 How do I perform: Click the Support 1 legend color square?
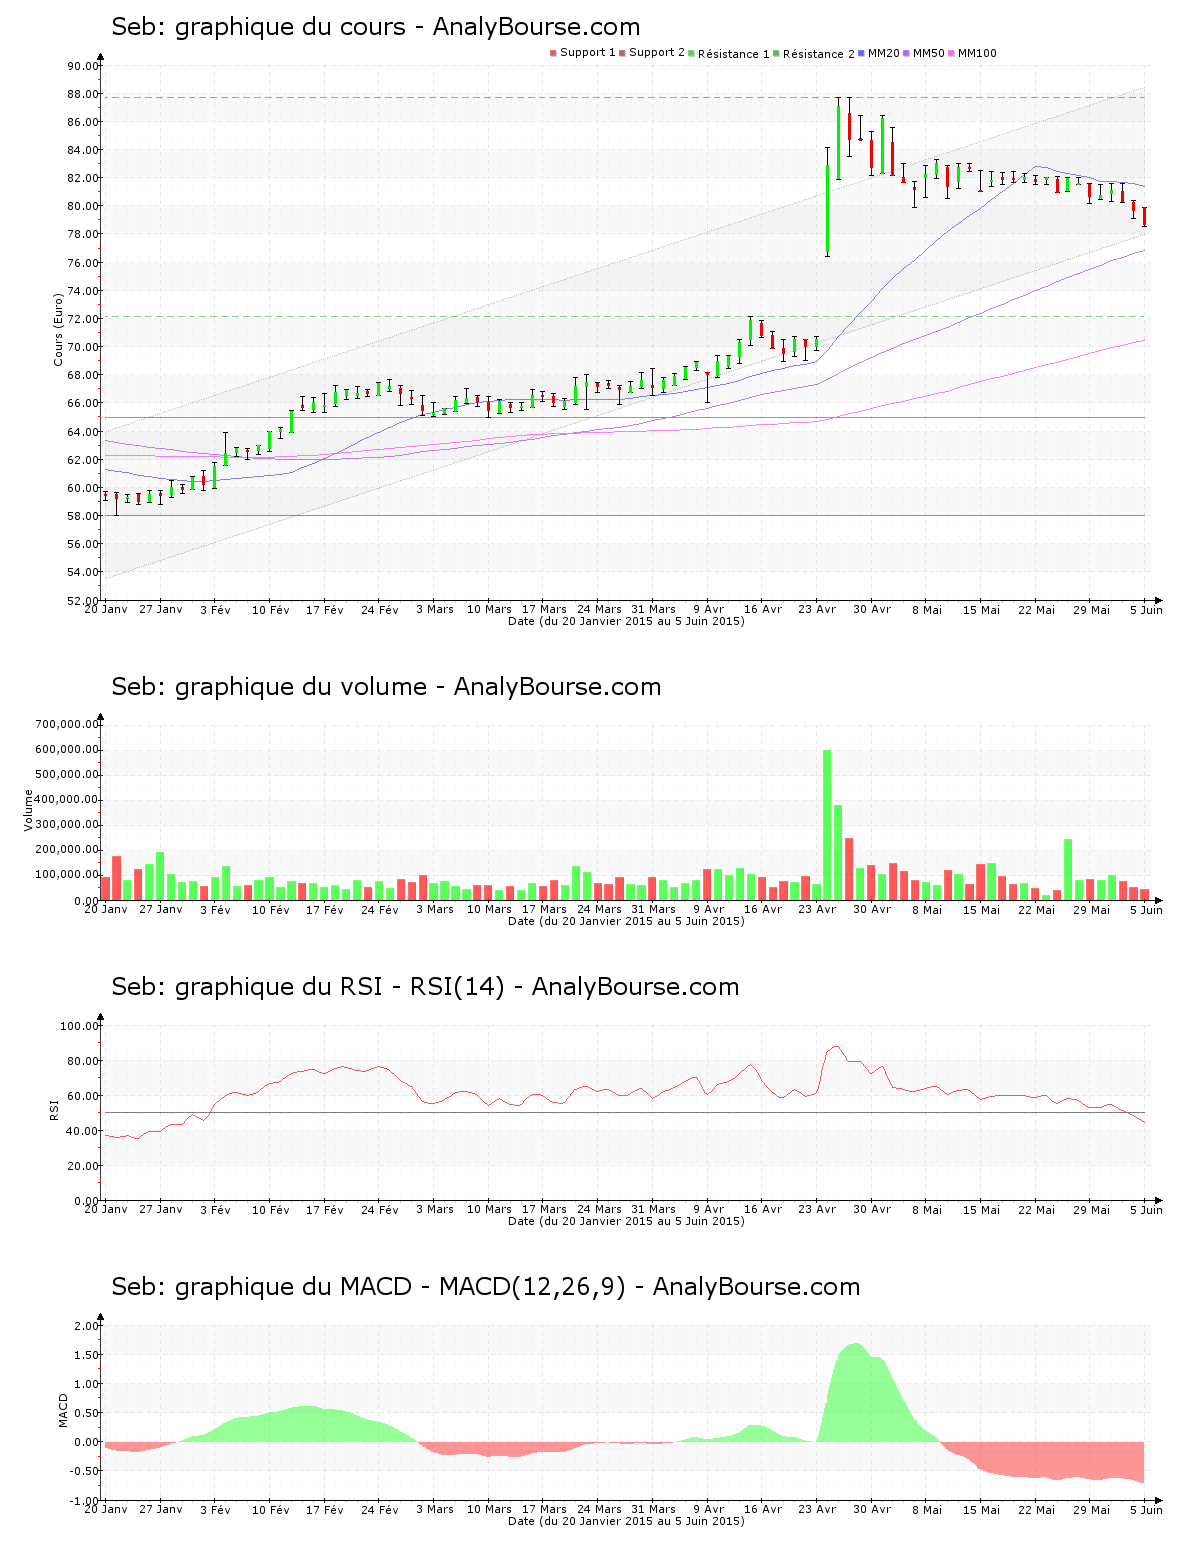click(553, 53)
